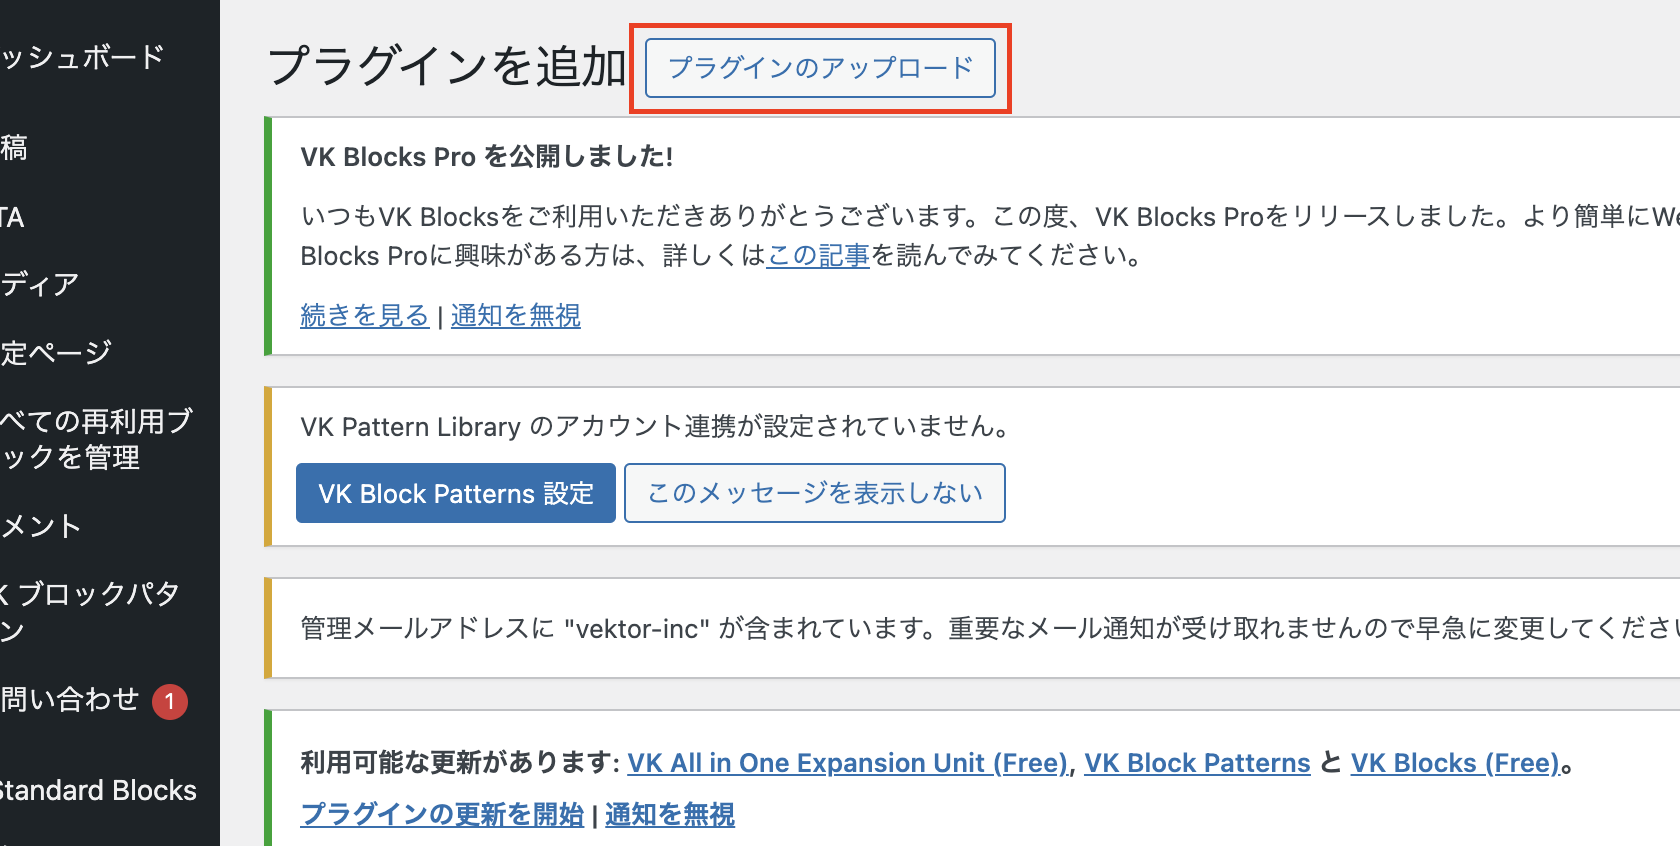Follow the VK Block Patterns update link

point(1197,763)
